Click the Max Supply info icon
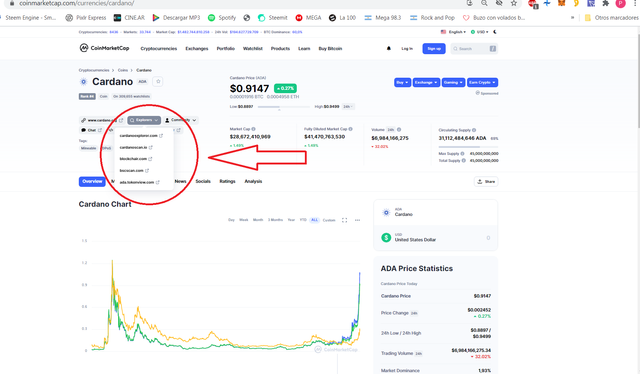Image resolution: width=640 pixels, height=374 pixels. point(462,154)
